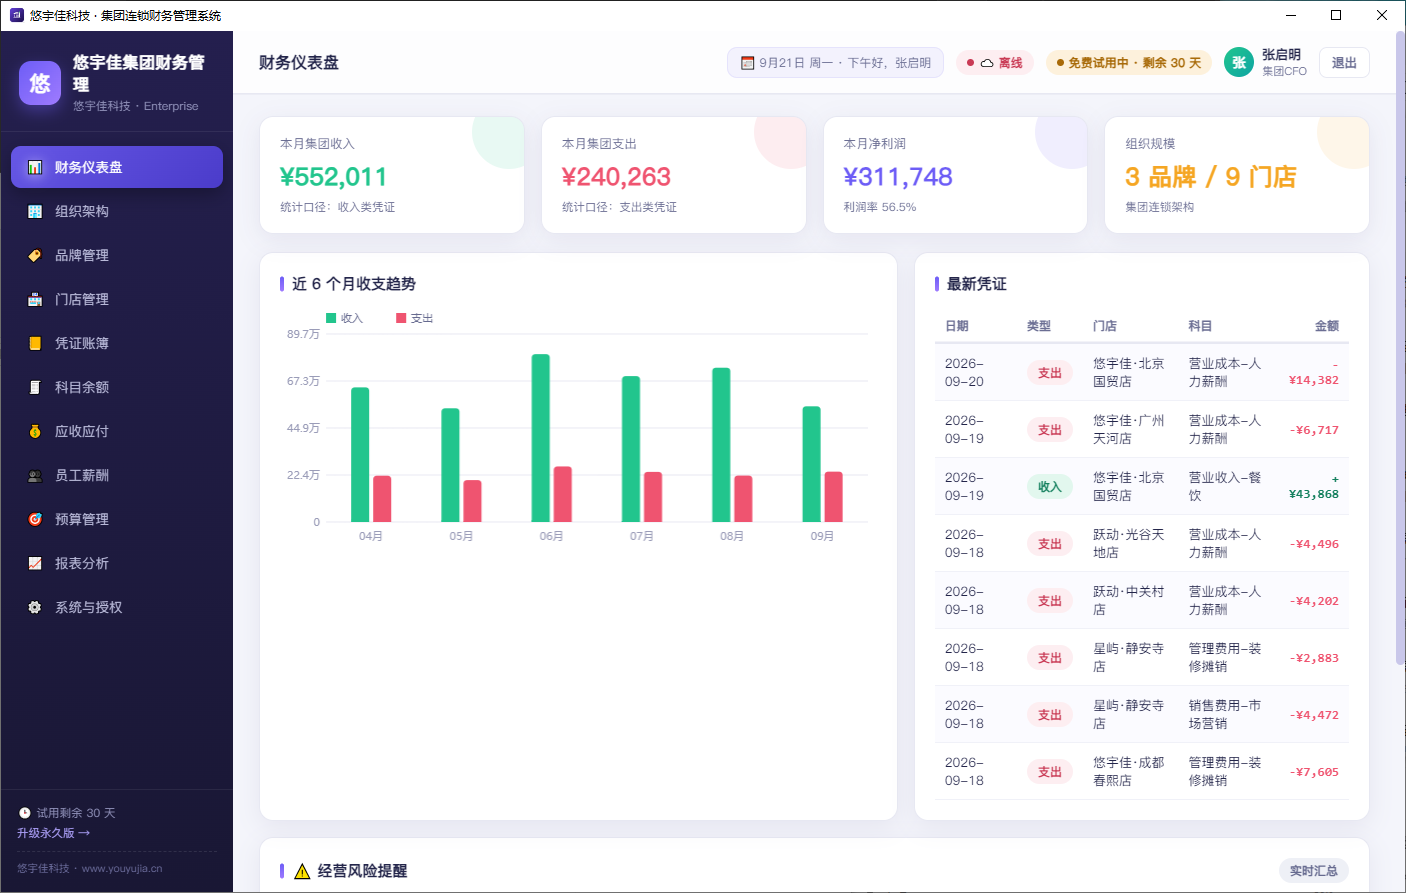
Task: Click the clock icon beside 试用剩余 30 天
Action: (25, 813)
